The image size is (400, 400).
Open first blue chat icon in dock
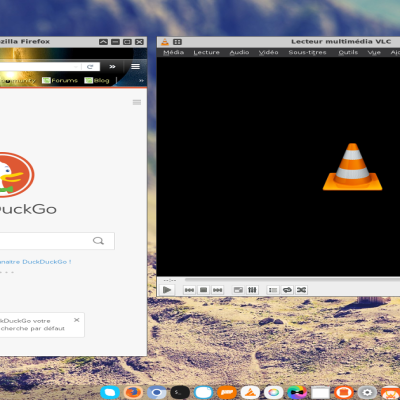110,392
